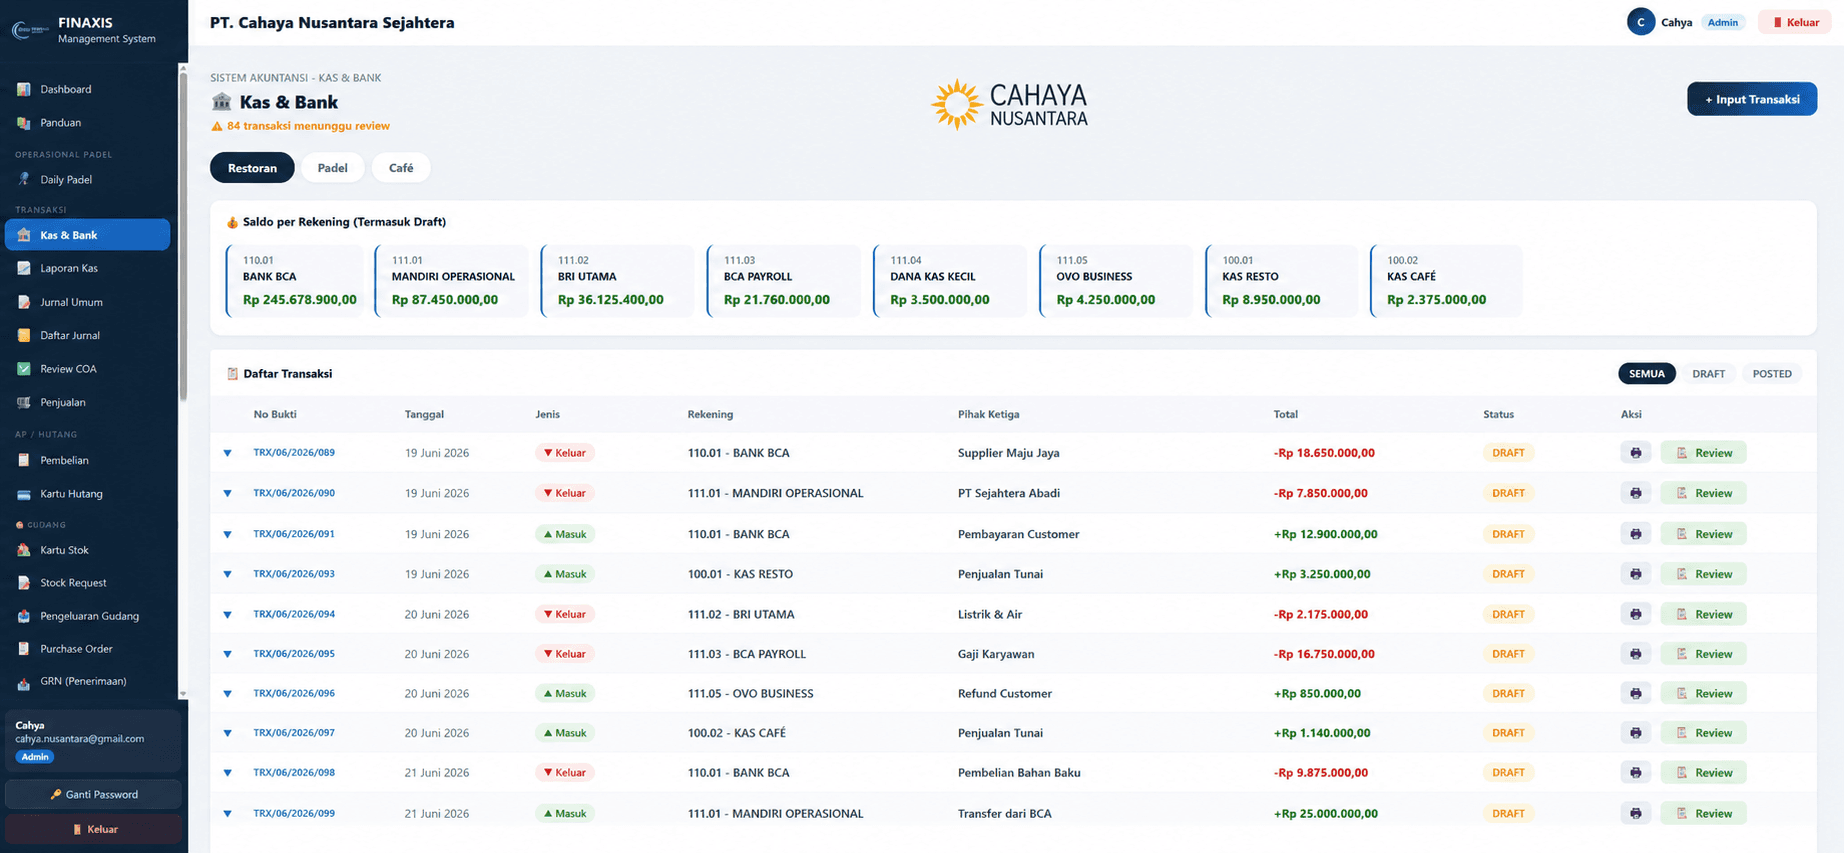Expand row TRX/06/2026/097 details
This screenshot has width=1844, height=853.
pos(228,733)
